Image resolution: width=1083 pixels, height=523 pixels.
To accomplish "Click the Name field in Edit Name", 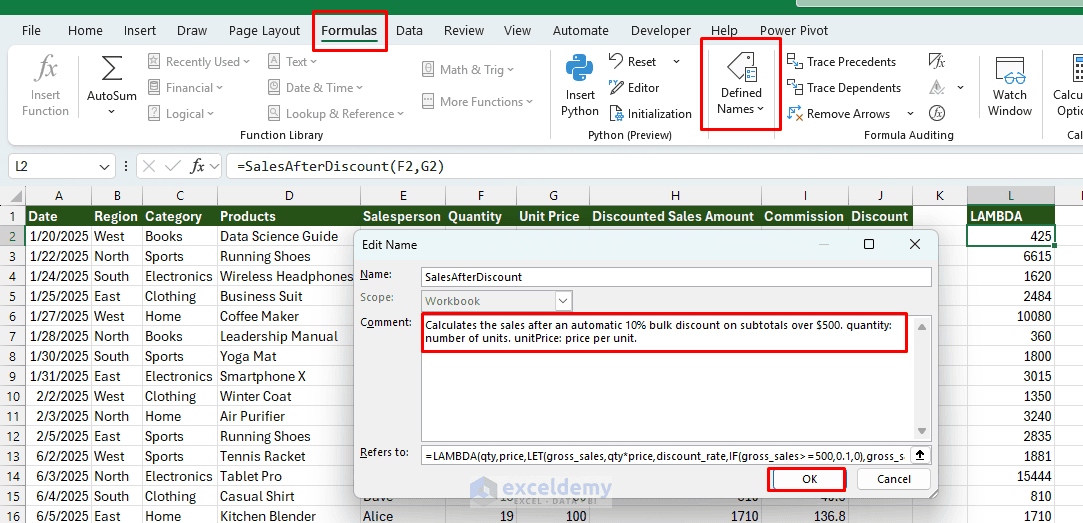I will [676, 276].
